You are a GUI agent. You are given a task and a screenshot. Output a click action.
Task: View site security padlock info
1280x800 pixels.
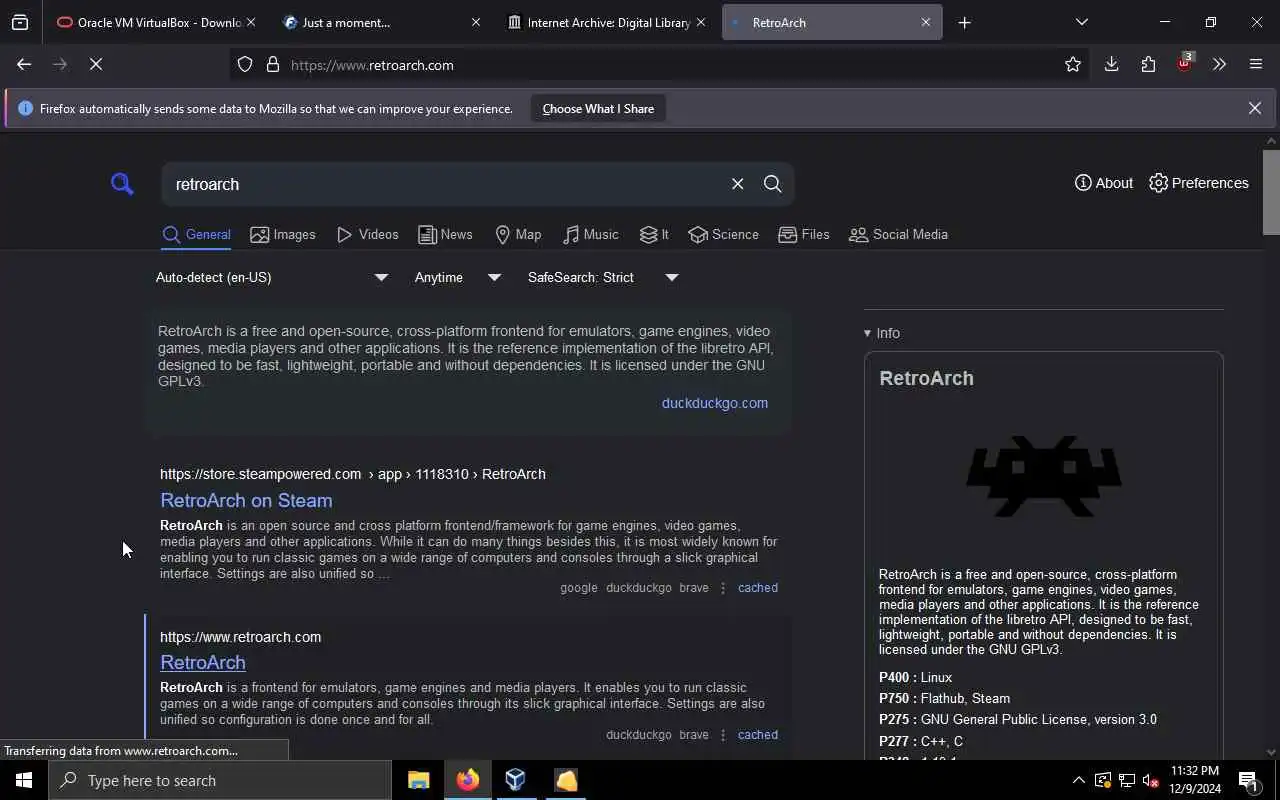point(272,64)
